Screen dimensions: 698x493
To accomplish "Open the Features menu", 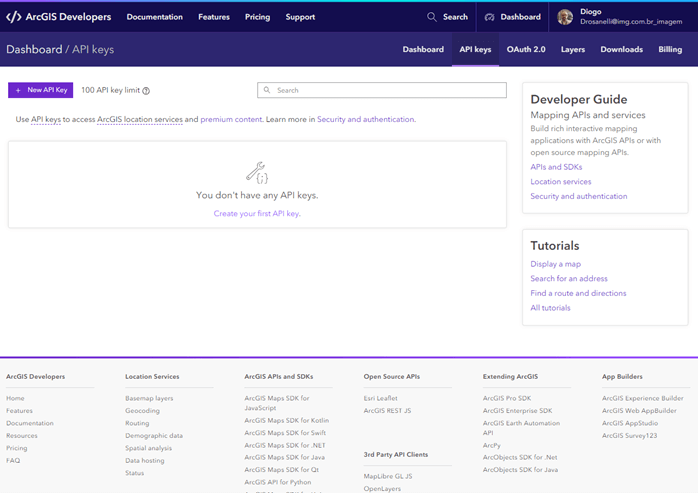I will tap(214, 17).
